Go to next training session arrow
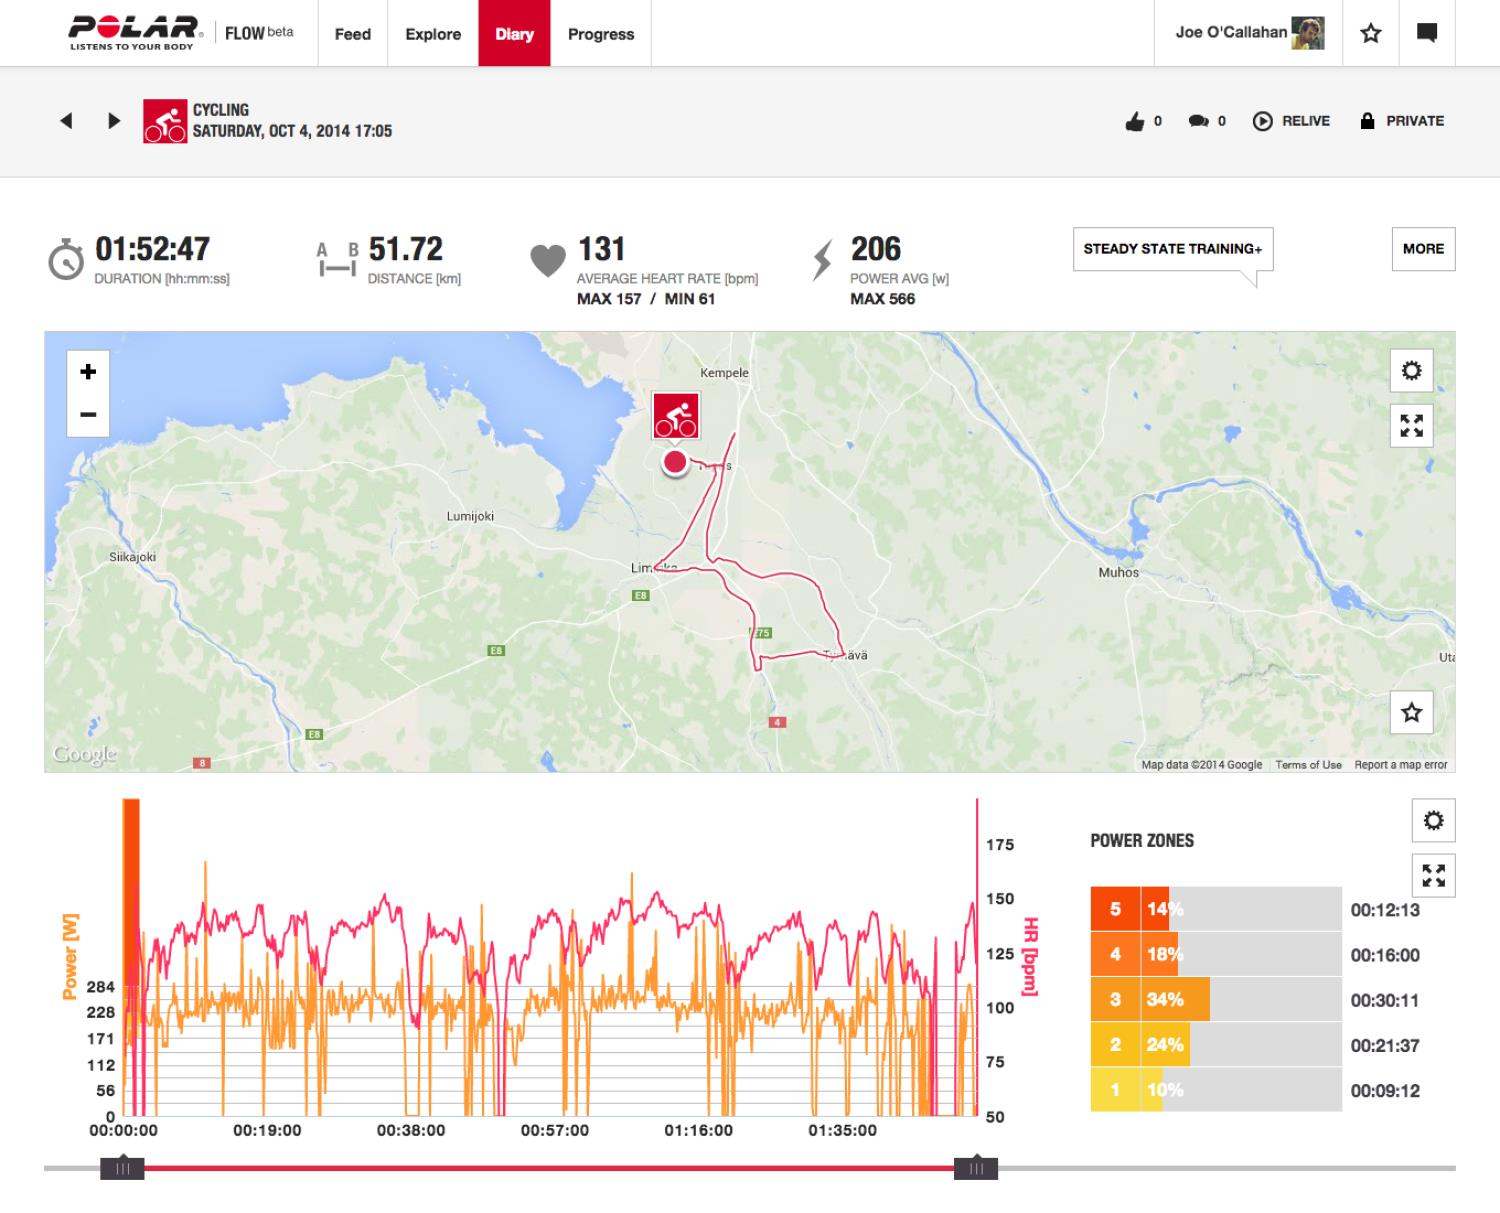The width and height of the screenshot is (1500, 1213). point(114,121)
